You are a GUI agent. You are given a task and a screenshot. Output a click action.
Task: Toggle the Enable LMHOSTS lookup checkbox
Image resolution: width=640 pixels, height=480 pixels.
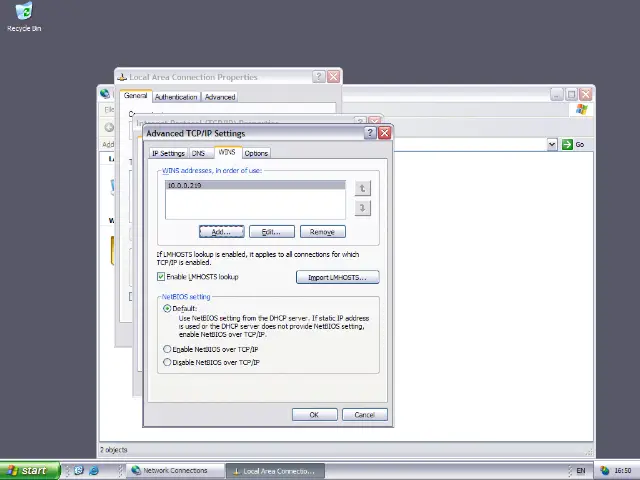(161, 277)
